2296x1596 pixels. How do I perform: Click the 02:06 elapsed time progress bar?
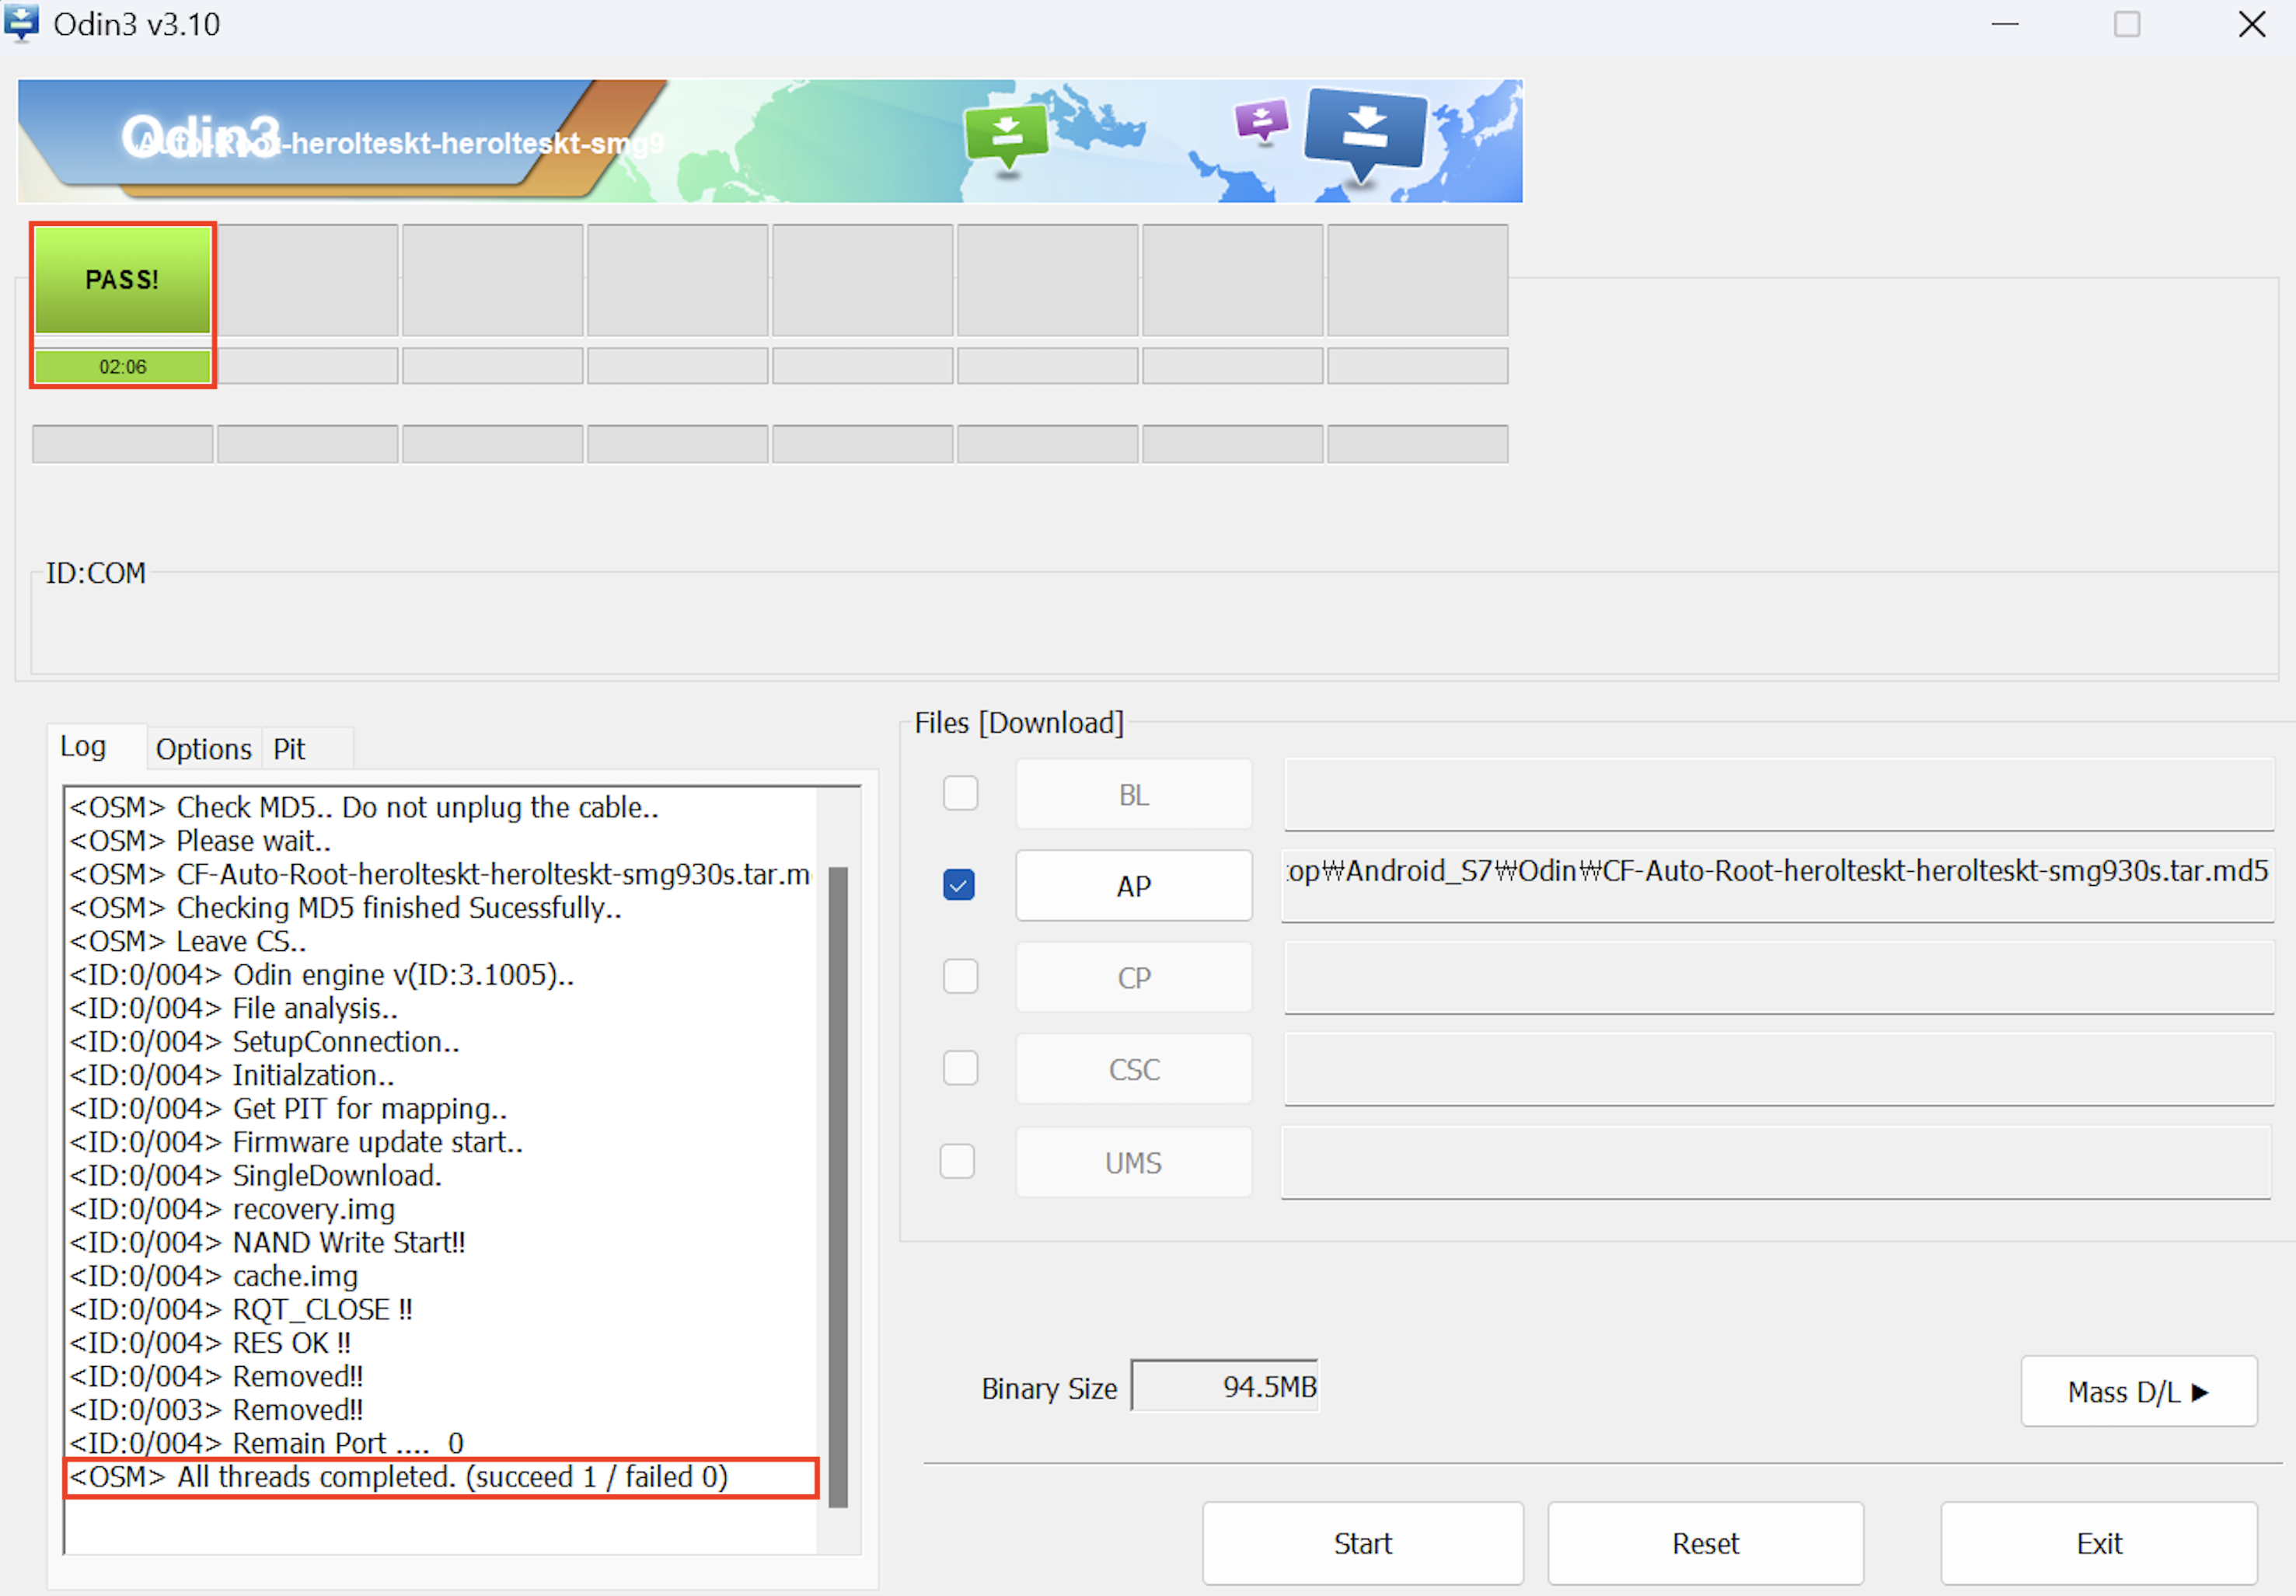tap(122, 367)
